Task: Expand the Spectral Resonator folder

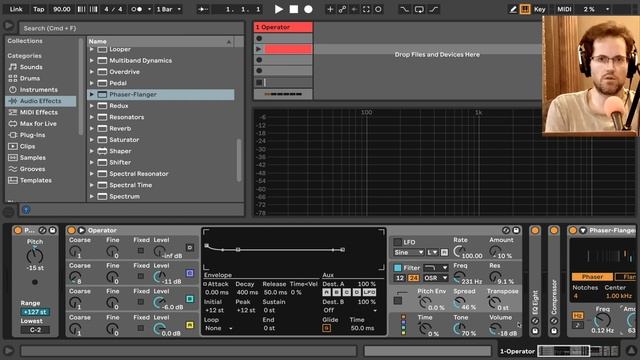Action: tap(92, 174)
